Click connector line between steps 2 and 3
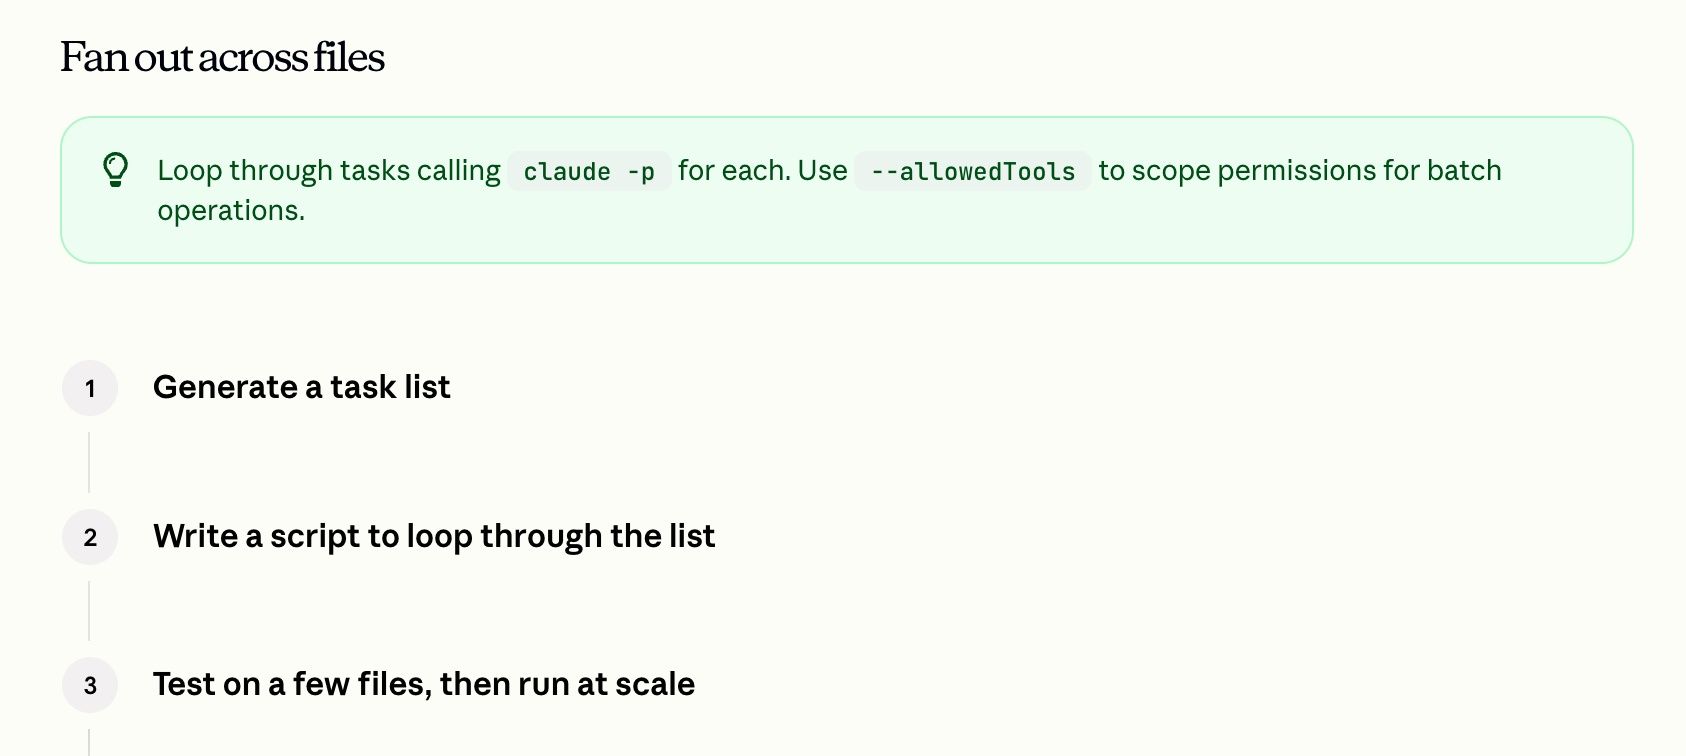 [x=89, y=611]
